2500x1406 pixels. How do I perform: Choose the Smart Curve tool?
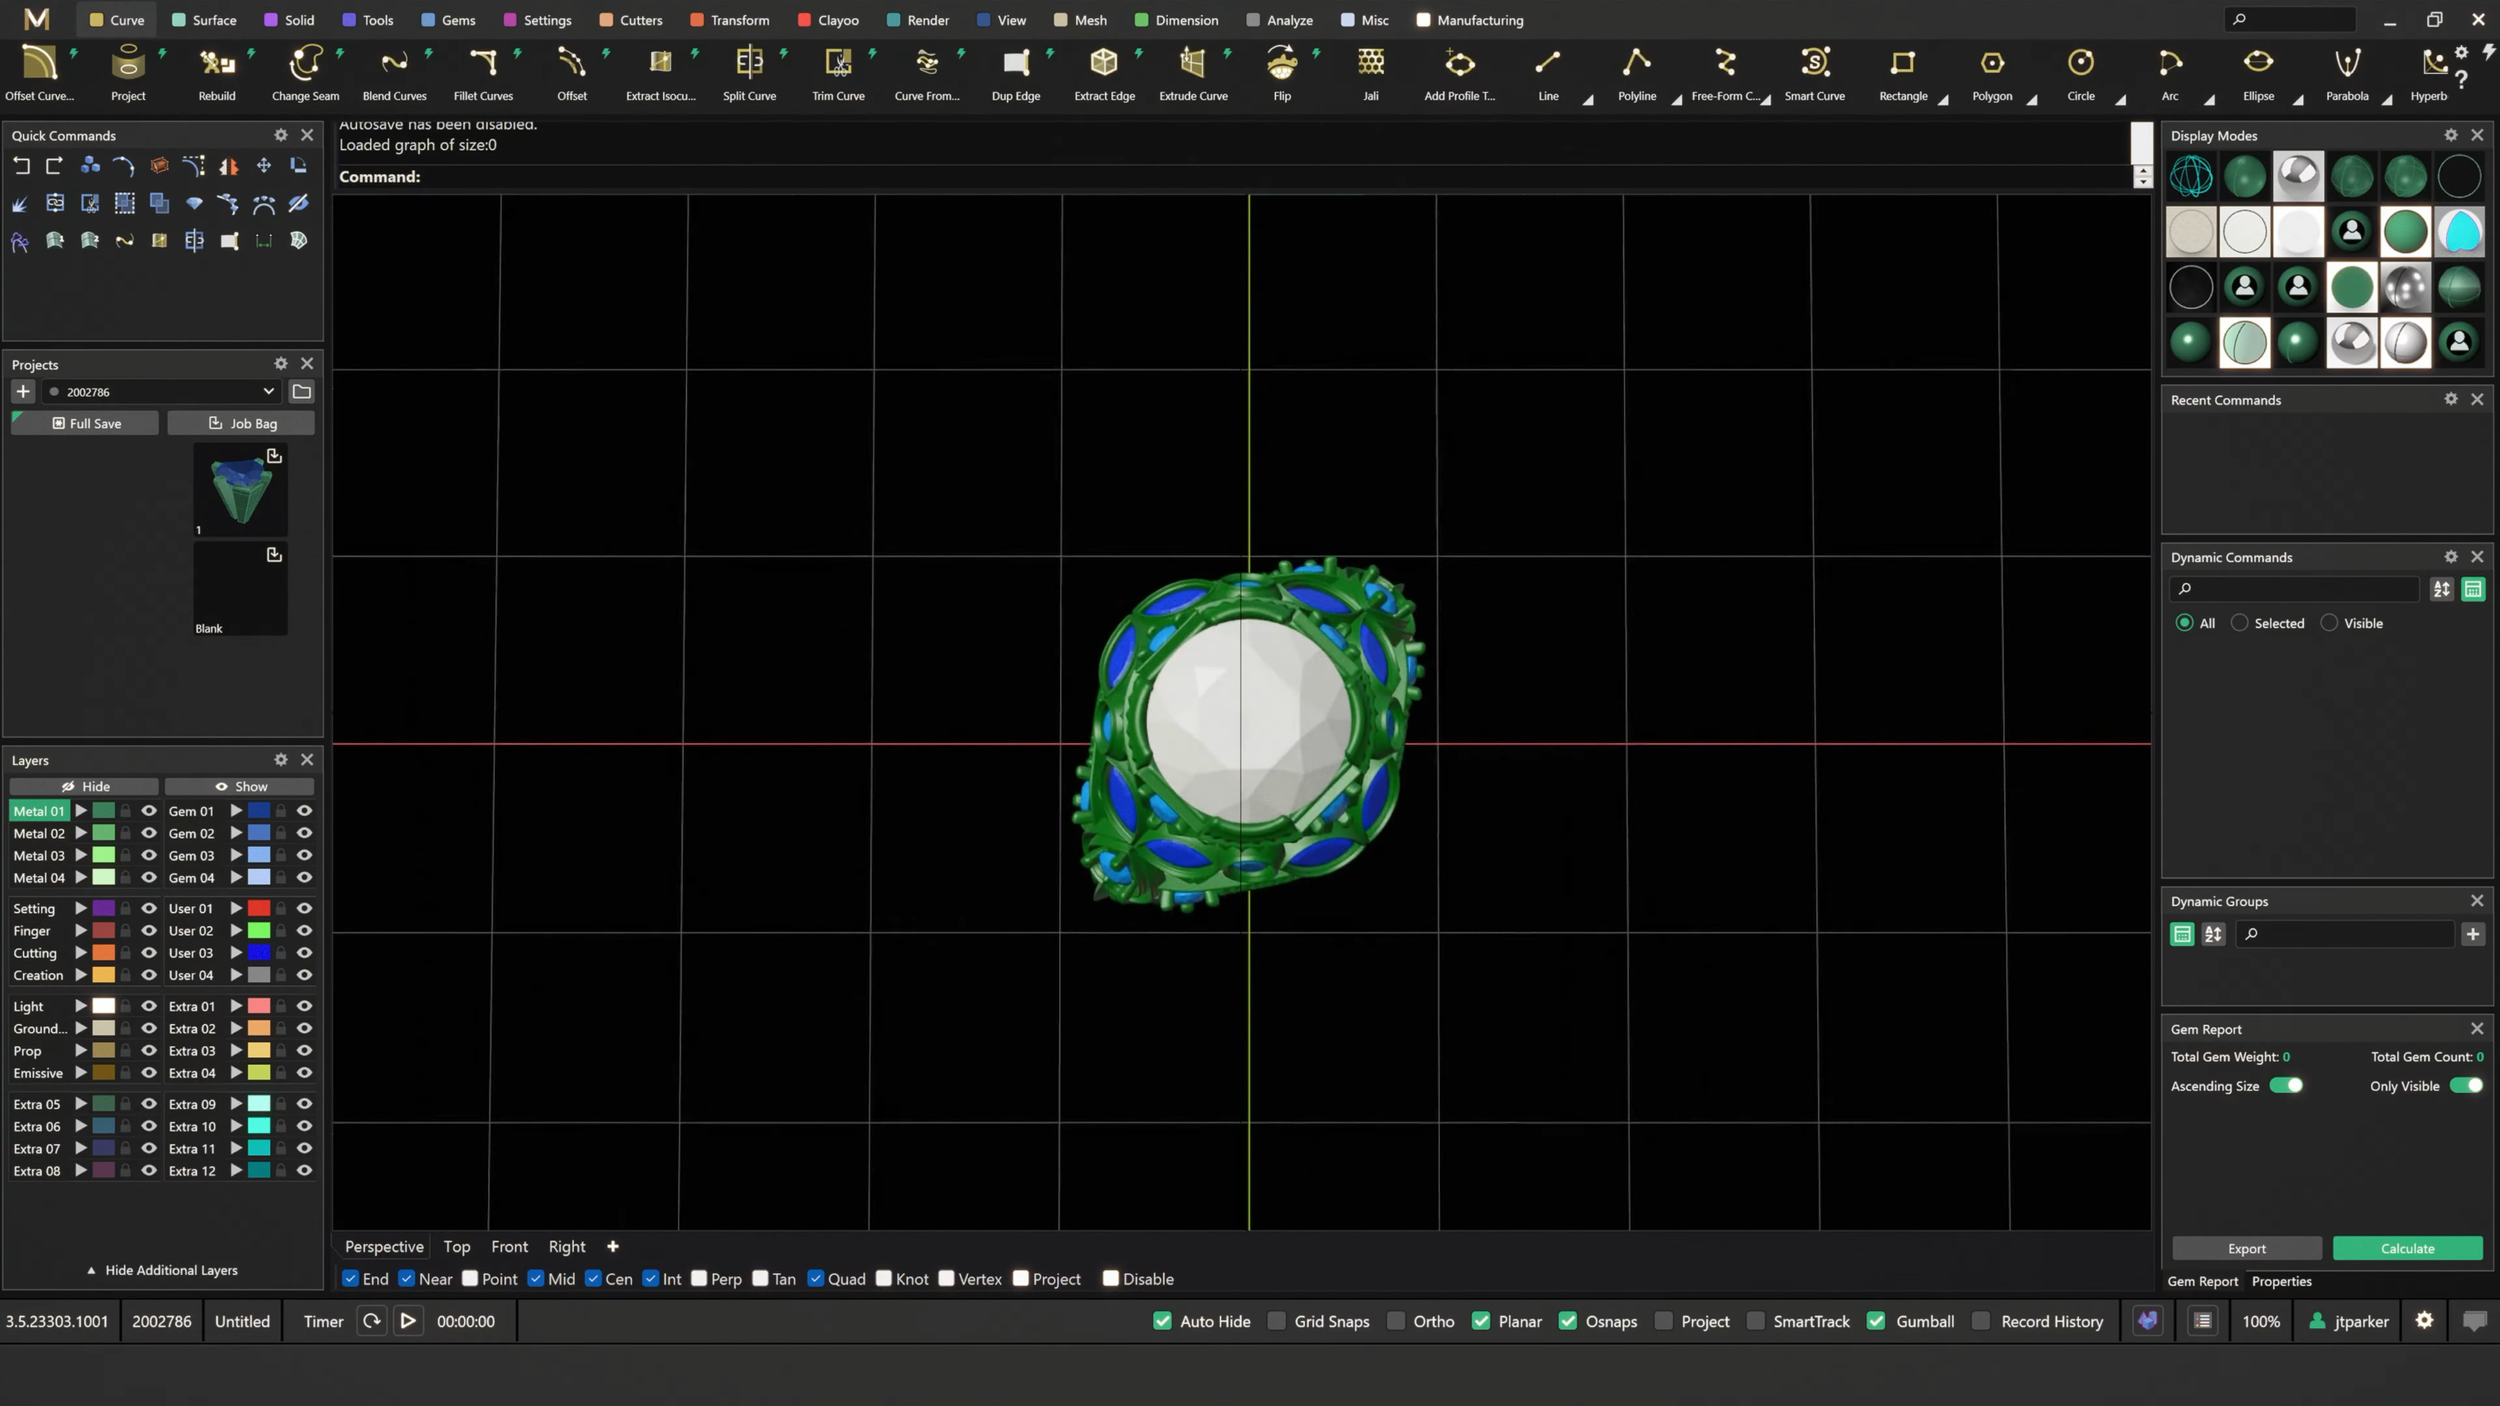pos(1814,72)
